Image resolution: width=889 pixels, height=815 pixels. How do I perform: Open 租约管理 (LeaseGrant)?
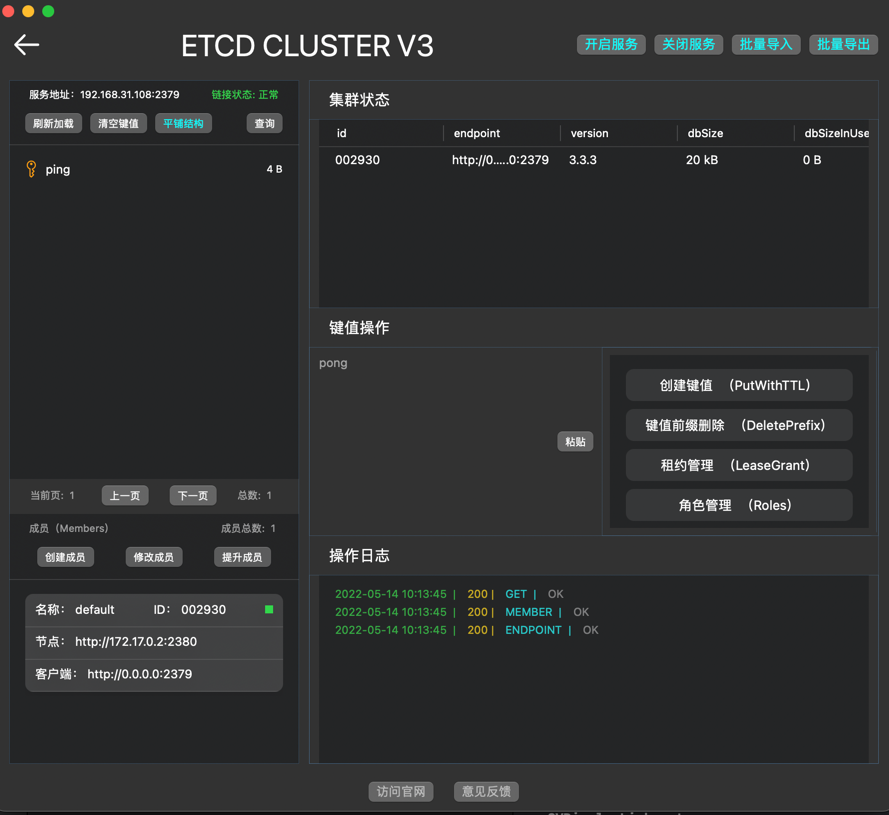738,465
